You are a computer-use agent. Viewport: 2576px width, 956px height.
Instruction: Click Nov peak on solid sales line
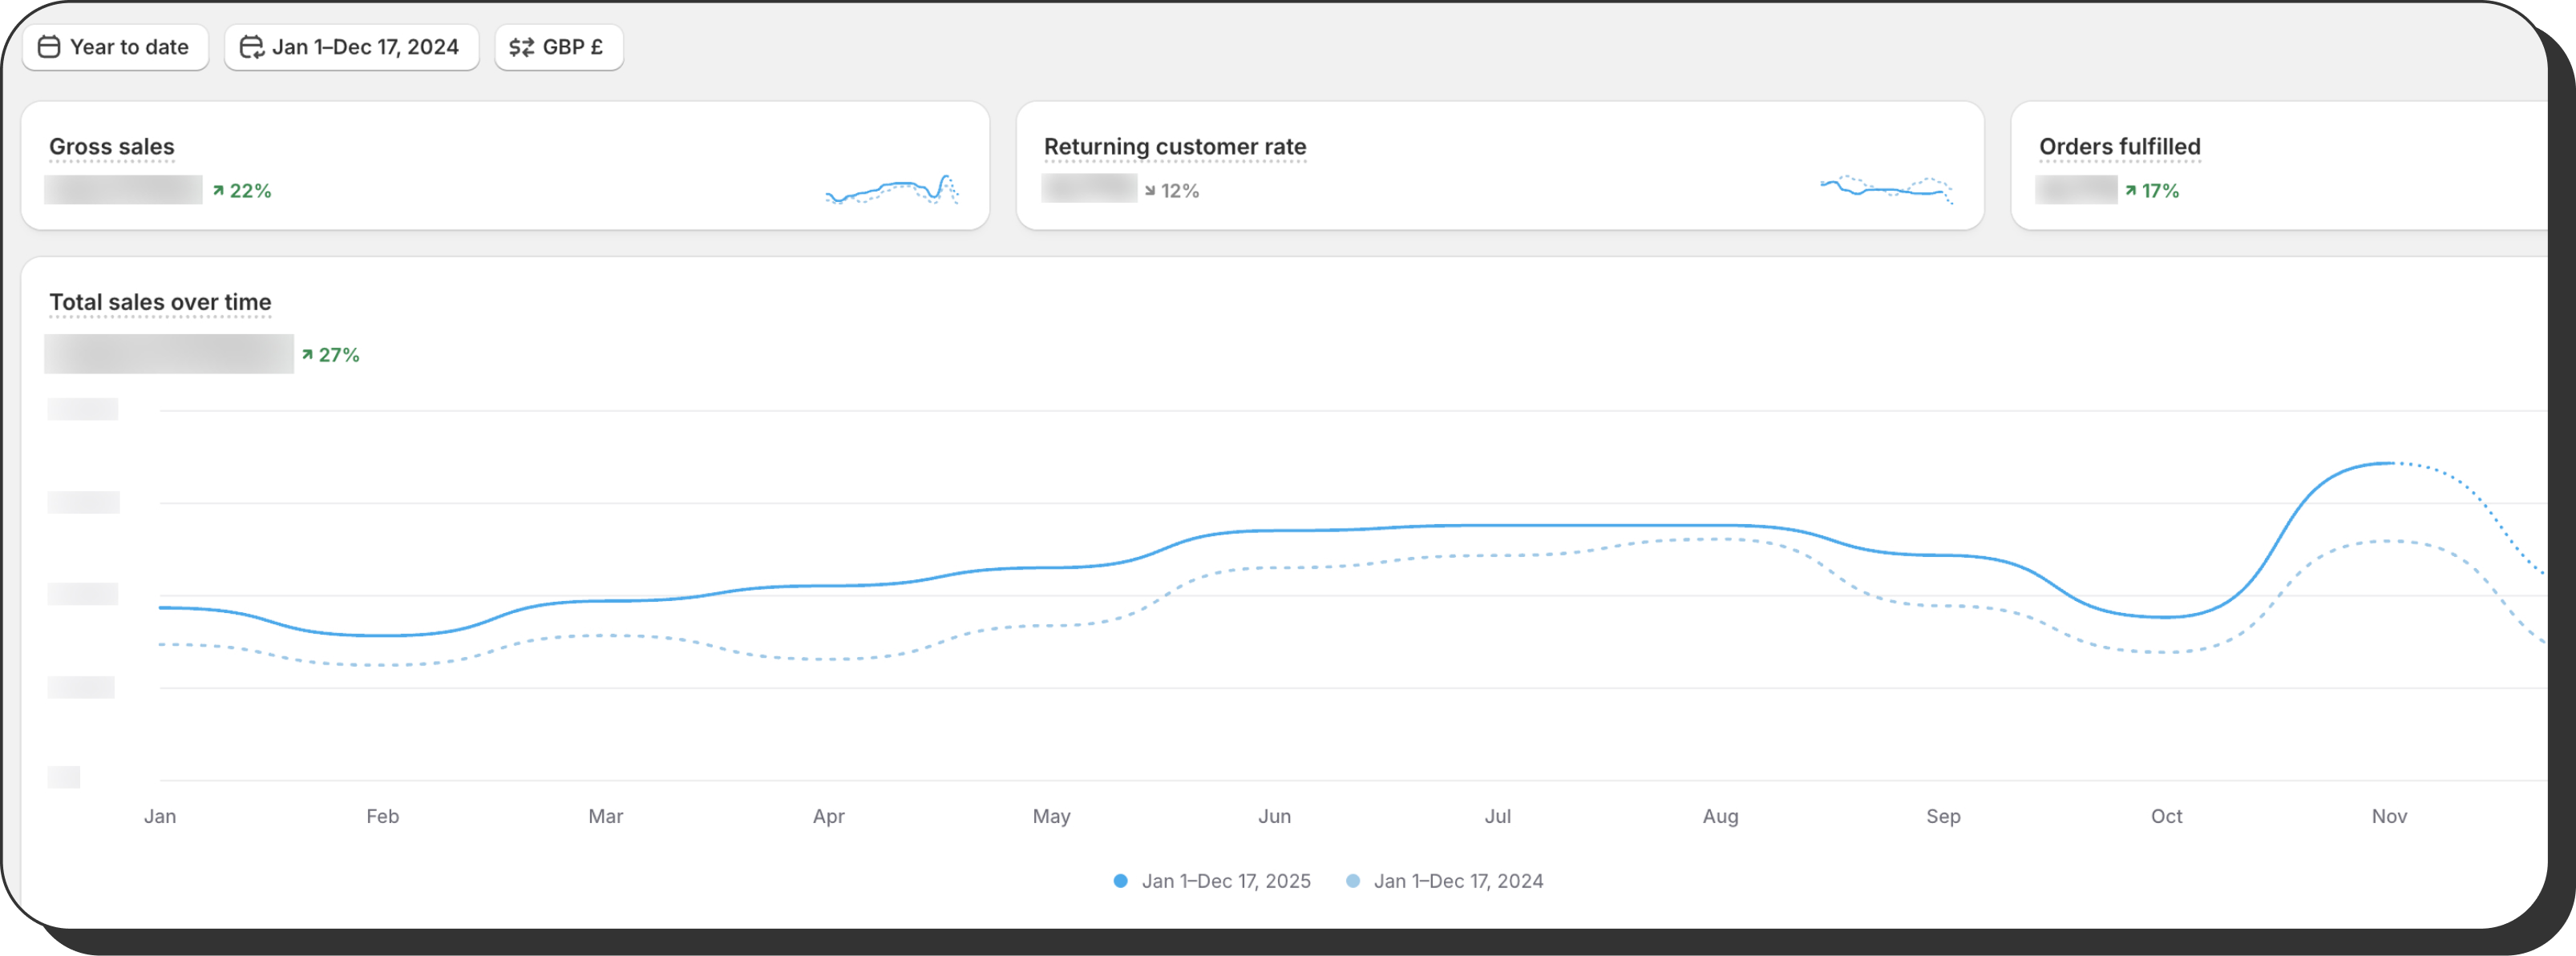[x=2386, y=463]
